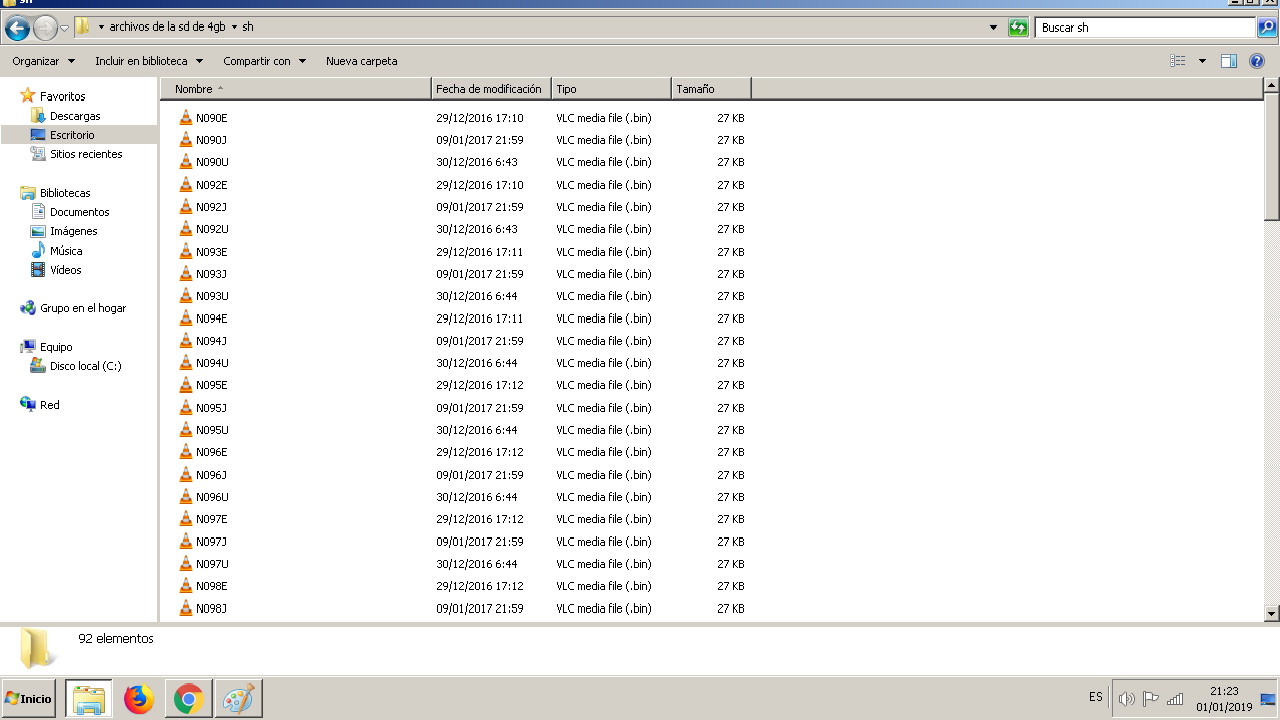Select file N096E
The image size is (1280, 720).
[212, 452]
